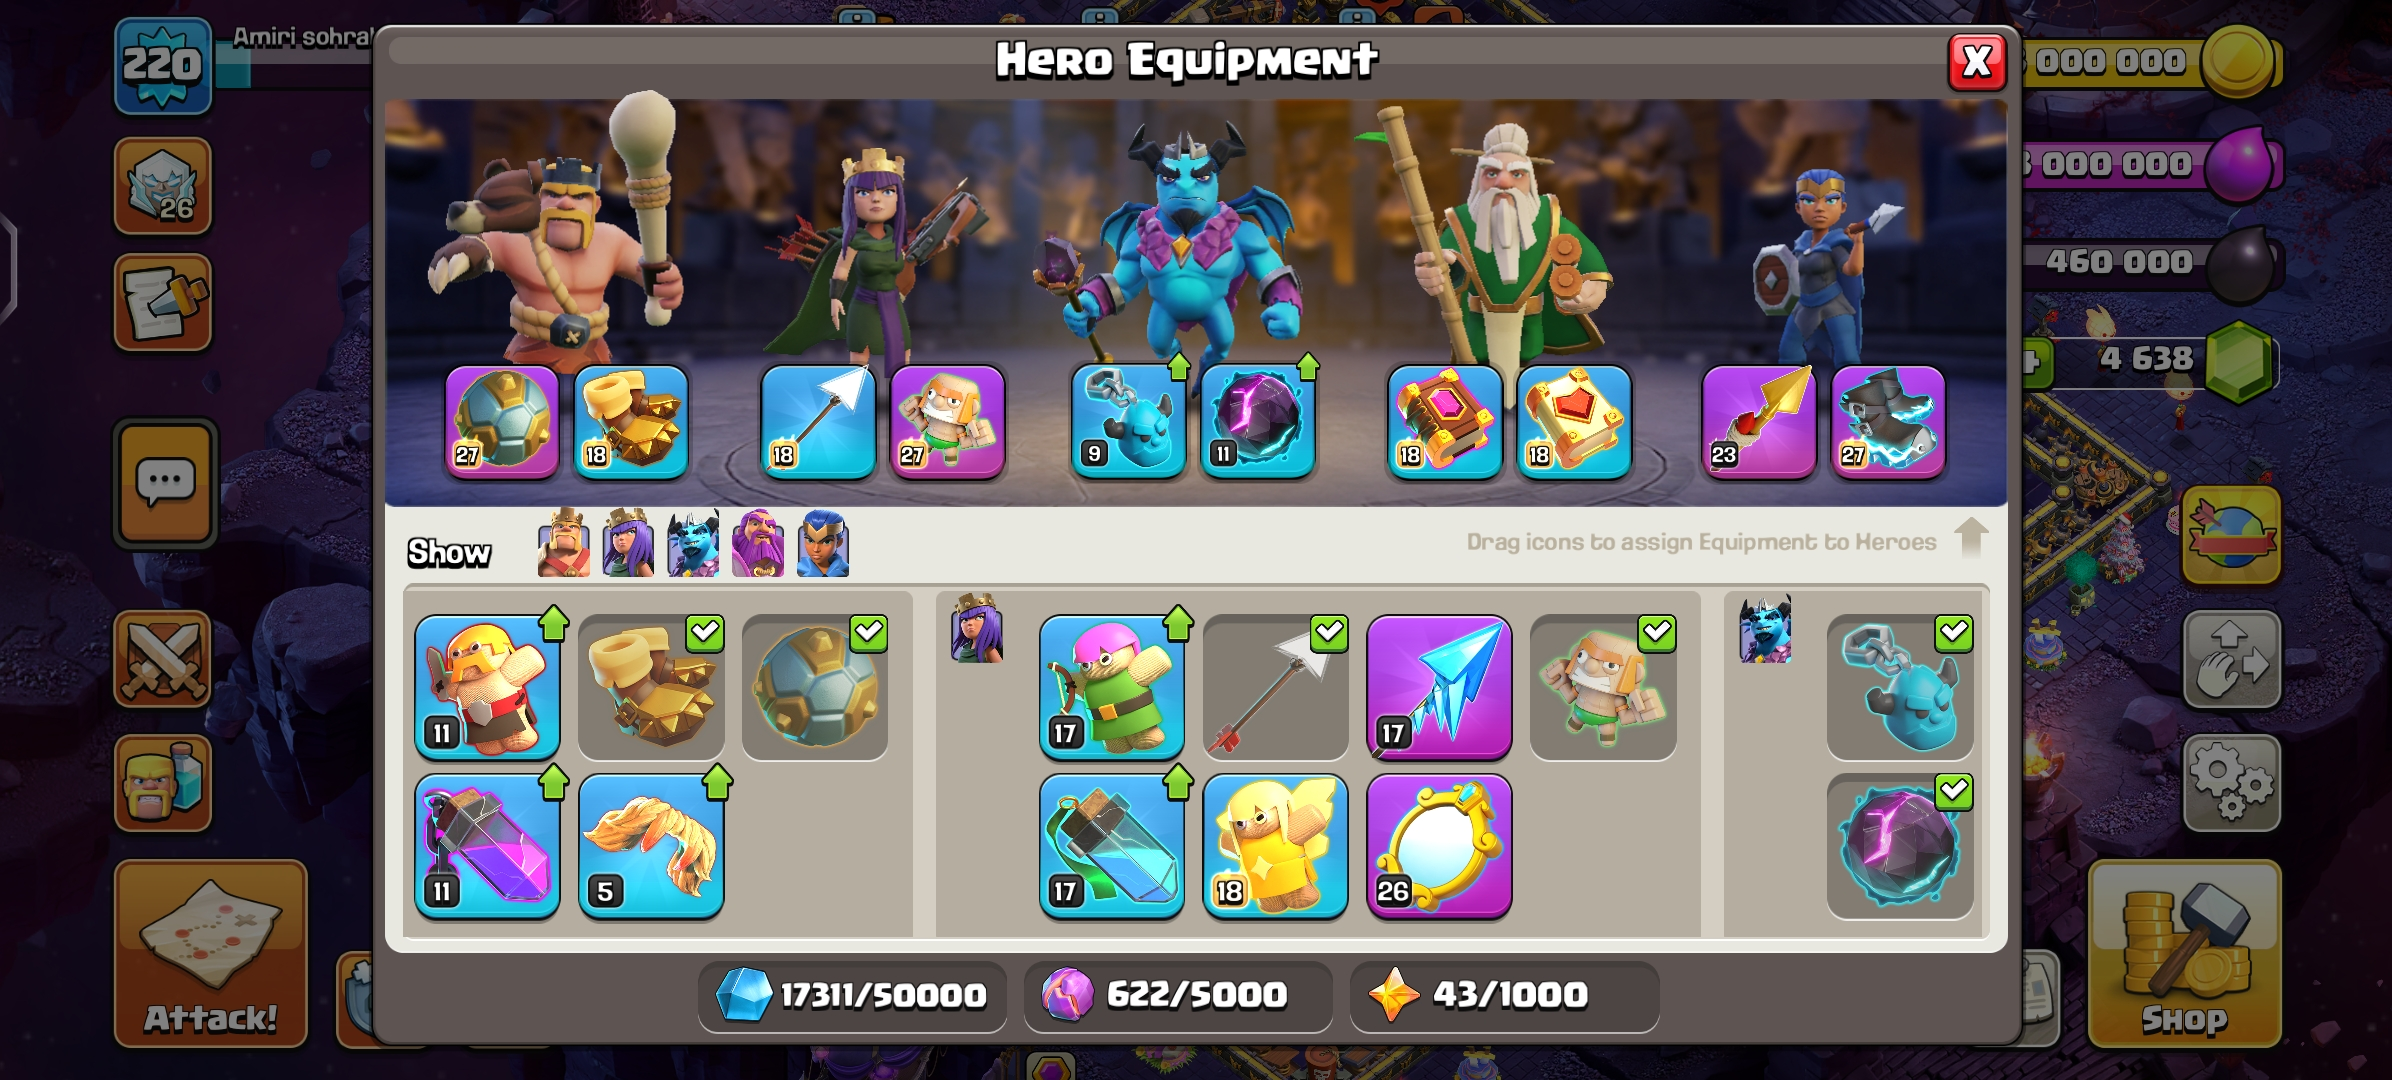Screen dimensions: 2392x1080
Task: Close the Hero Equipment window
Action: 1977,62
